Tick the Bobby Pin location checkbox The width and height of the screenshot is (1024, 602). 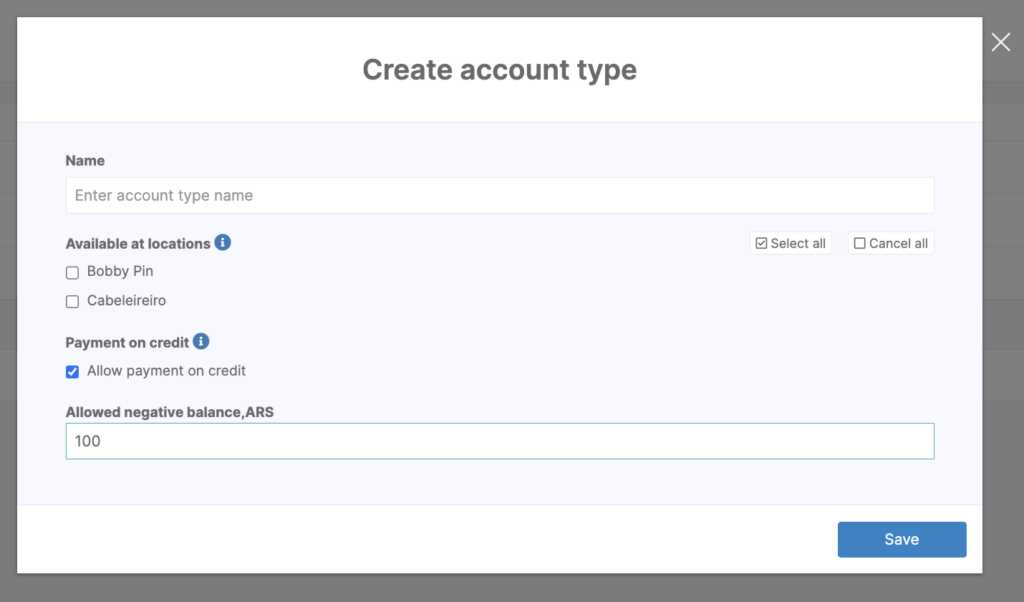pos(72,272)
